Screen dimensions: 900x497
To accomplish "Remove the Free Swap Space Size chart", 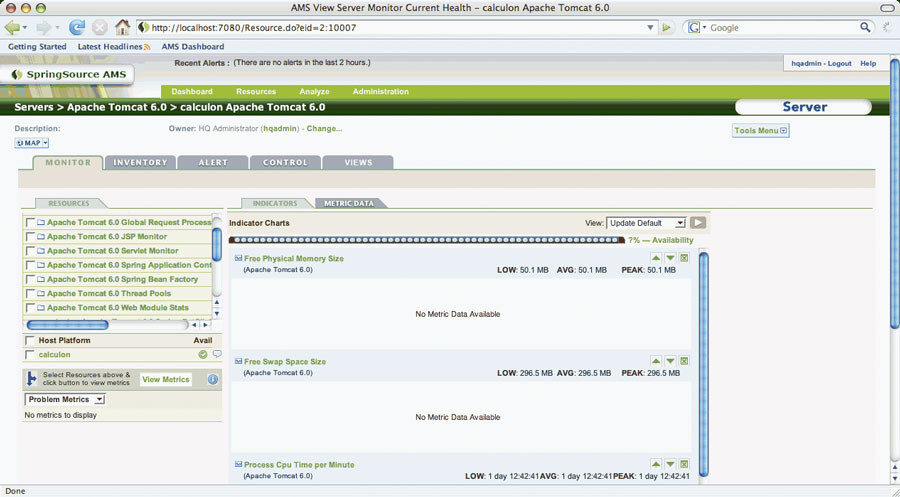I will (x=684, y=361).
